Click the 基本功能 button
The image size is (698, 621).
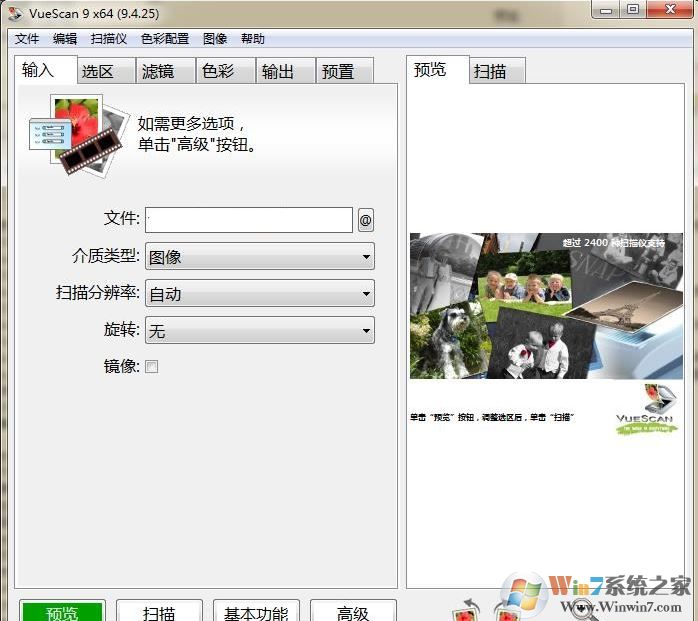(256, 612)
